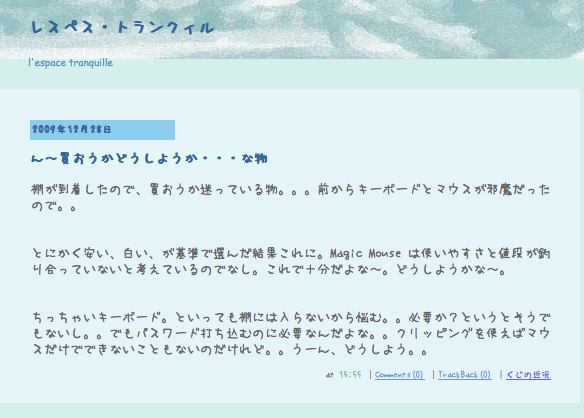This screenshot has height=418, width=584.
Task: Click the watercolor header banner image
Action: (x=292, y=29)
